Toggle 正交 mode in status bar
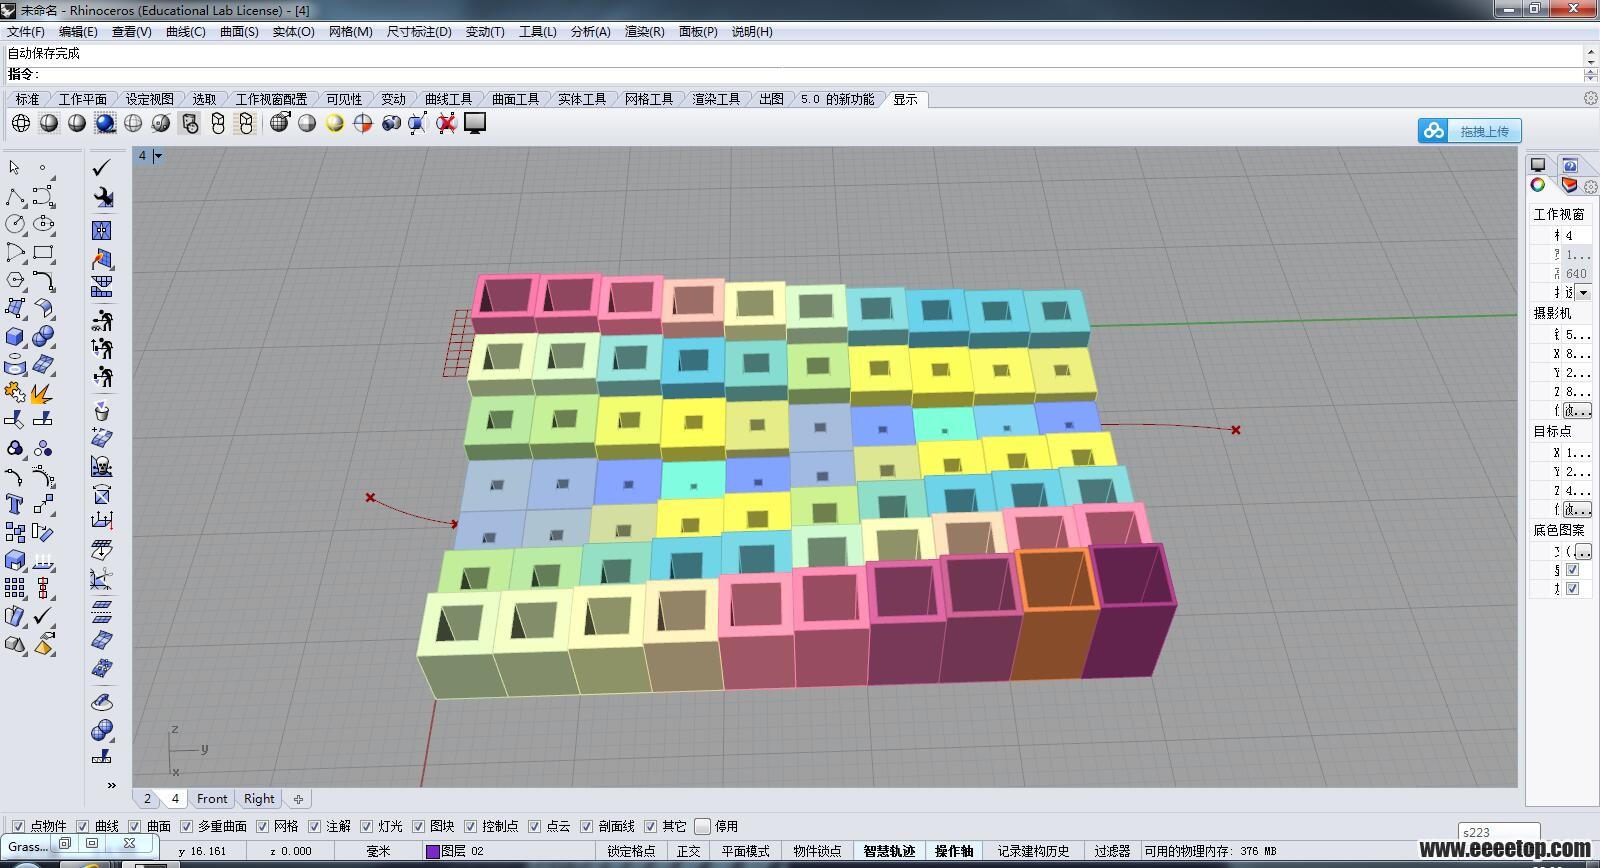This screenshot has height=868, width=1600. point(689,851)
